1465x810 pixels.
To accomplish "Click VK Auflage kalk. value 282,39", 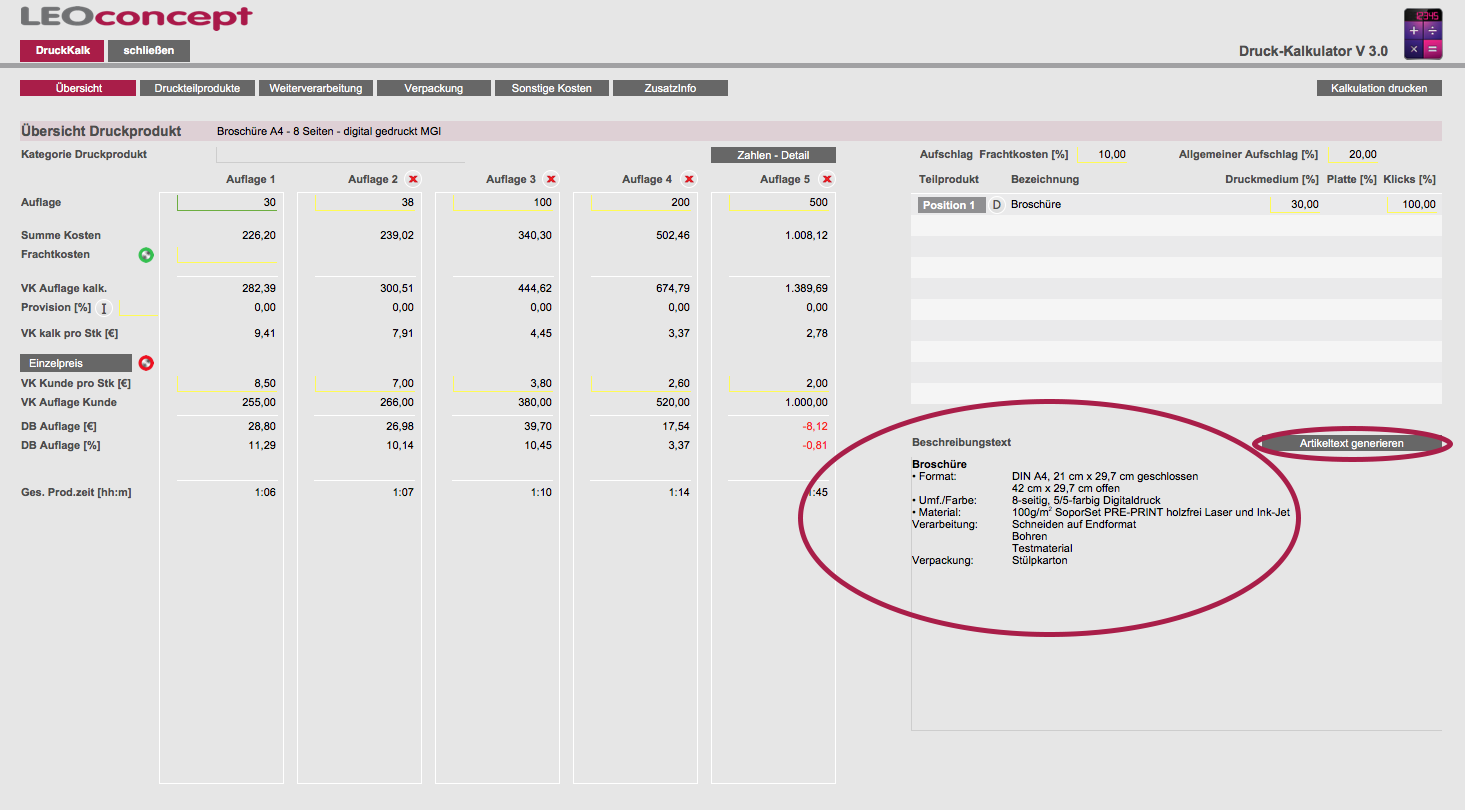I will click(x=258, y=288).
